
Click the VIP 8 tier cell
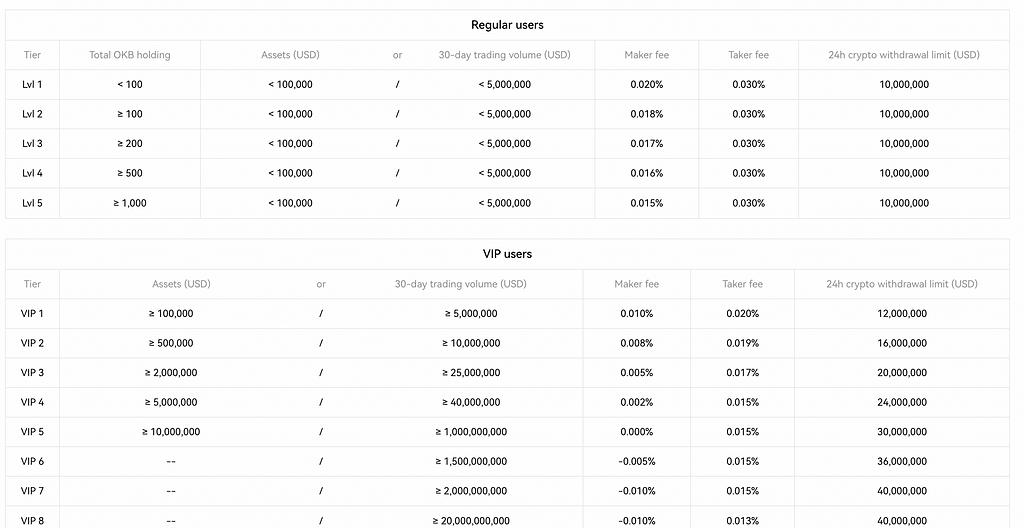coord(32,521)
